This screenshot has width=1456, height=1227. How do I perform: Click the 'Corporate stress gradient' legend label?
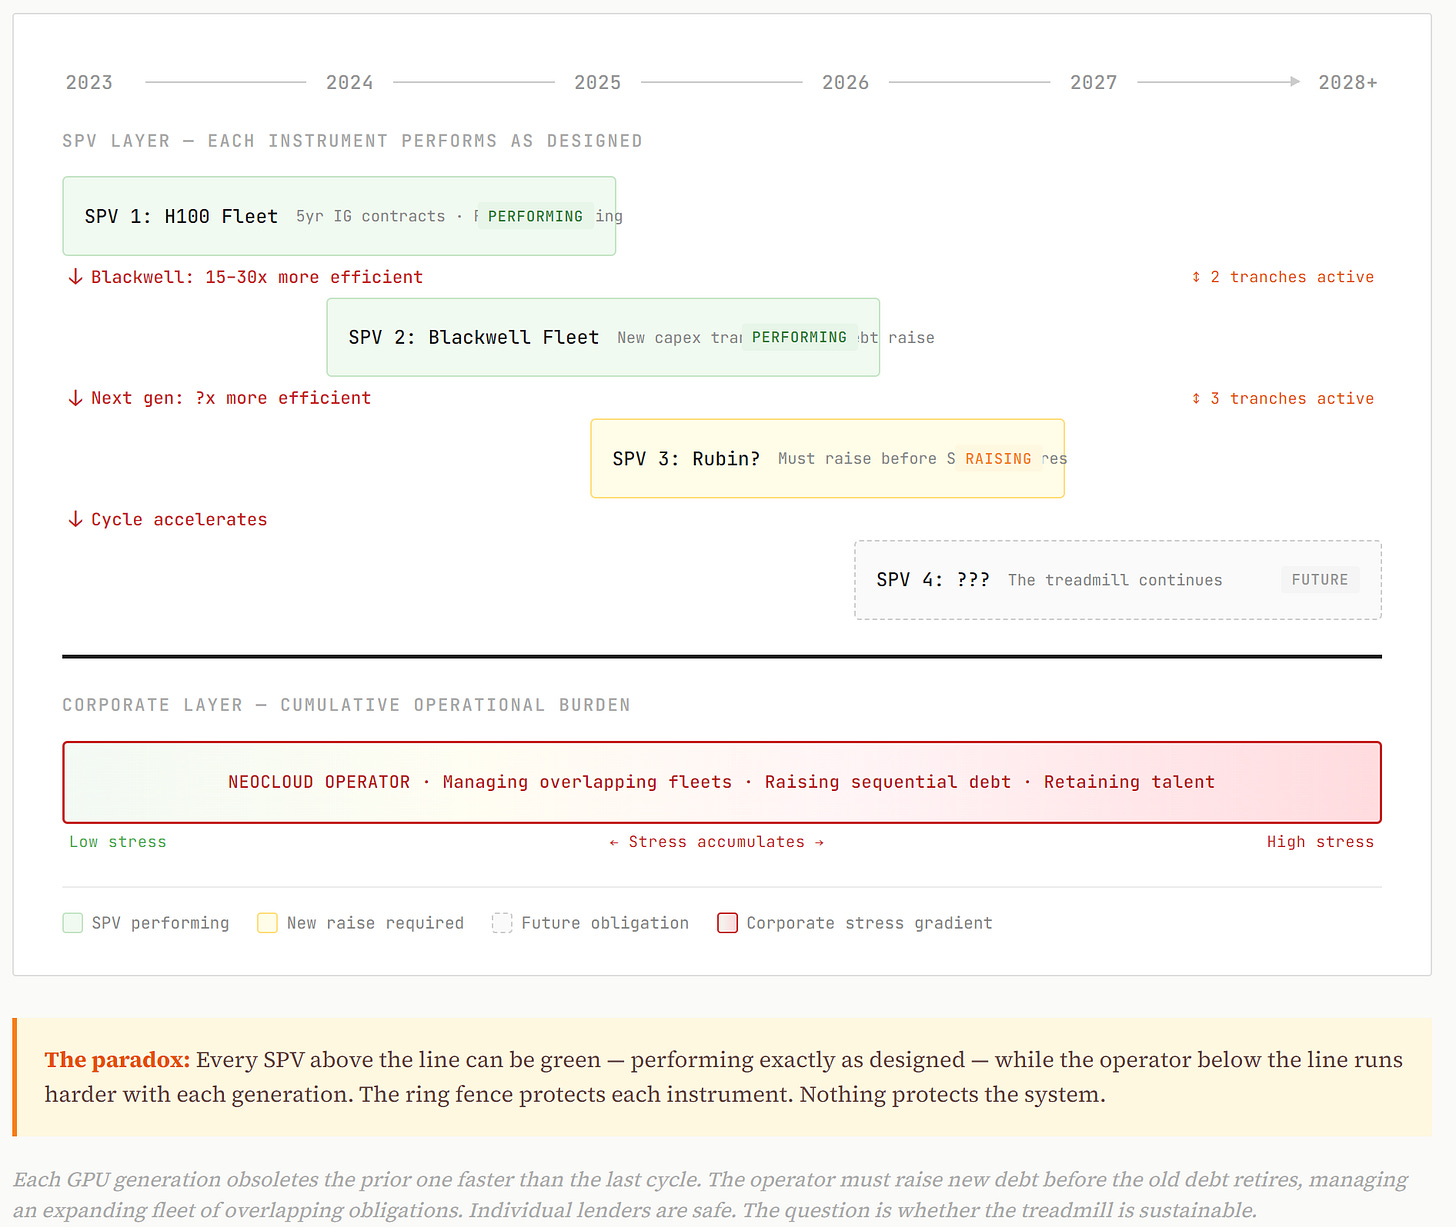[869, 923]
